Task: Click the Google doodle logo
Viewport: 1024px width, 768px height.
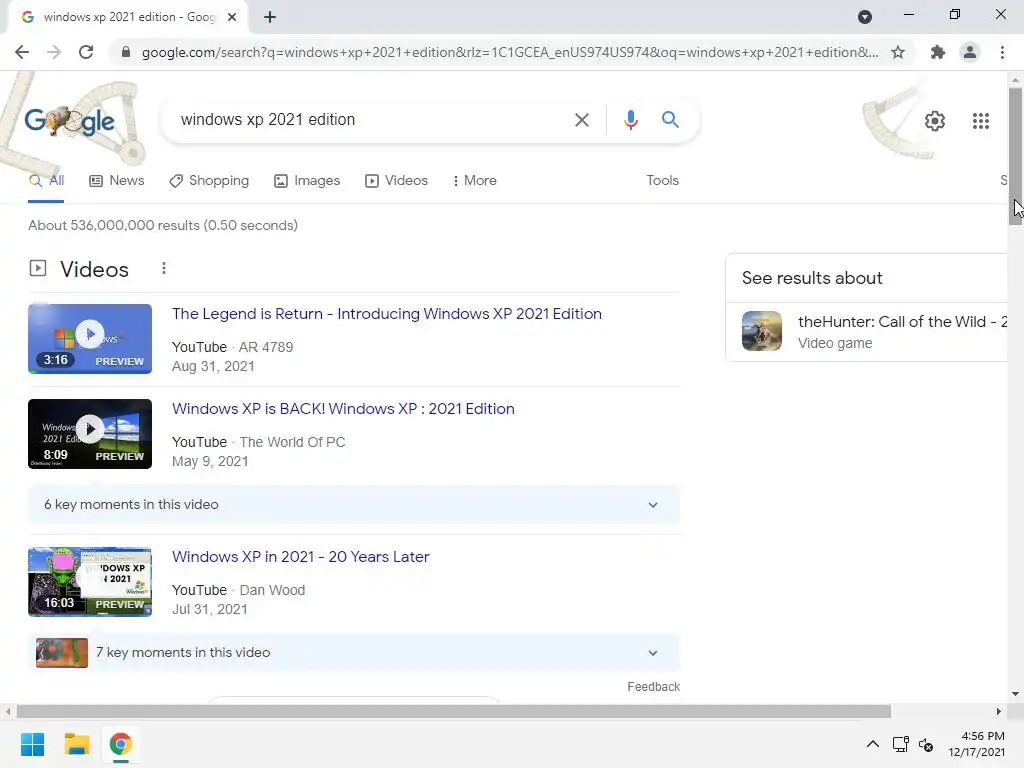Action: click(70, 121)
